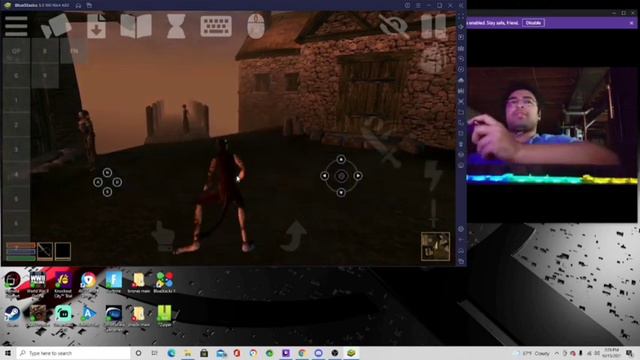Open the minimap thumbnail in game corner
The height and width of the screenshot is (360, 640).
(436, 246)
